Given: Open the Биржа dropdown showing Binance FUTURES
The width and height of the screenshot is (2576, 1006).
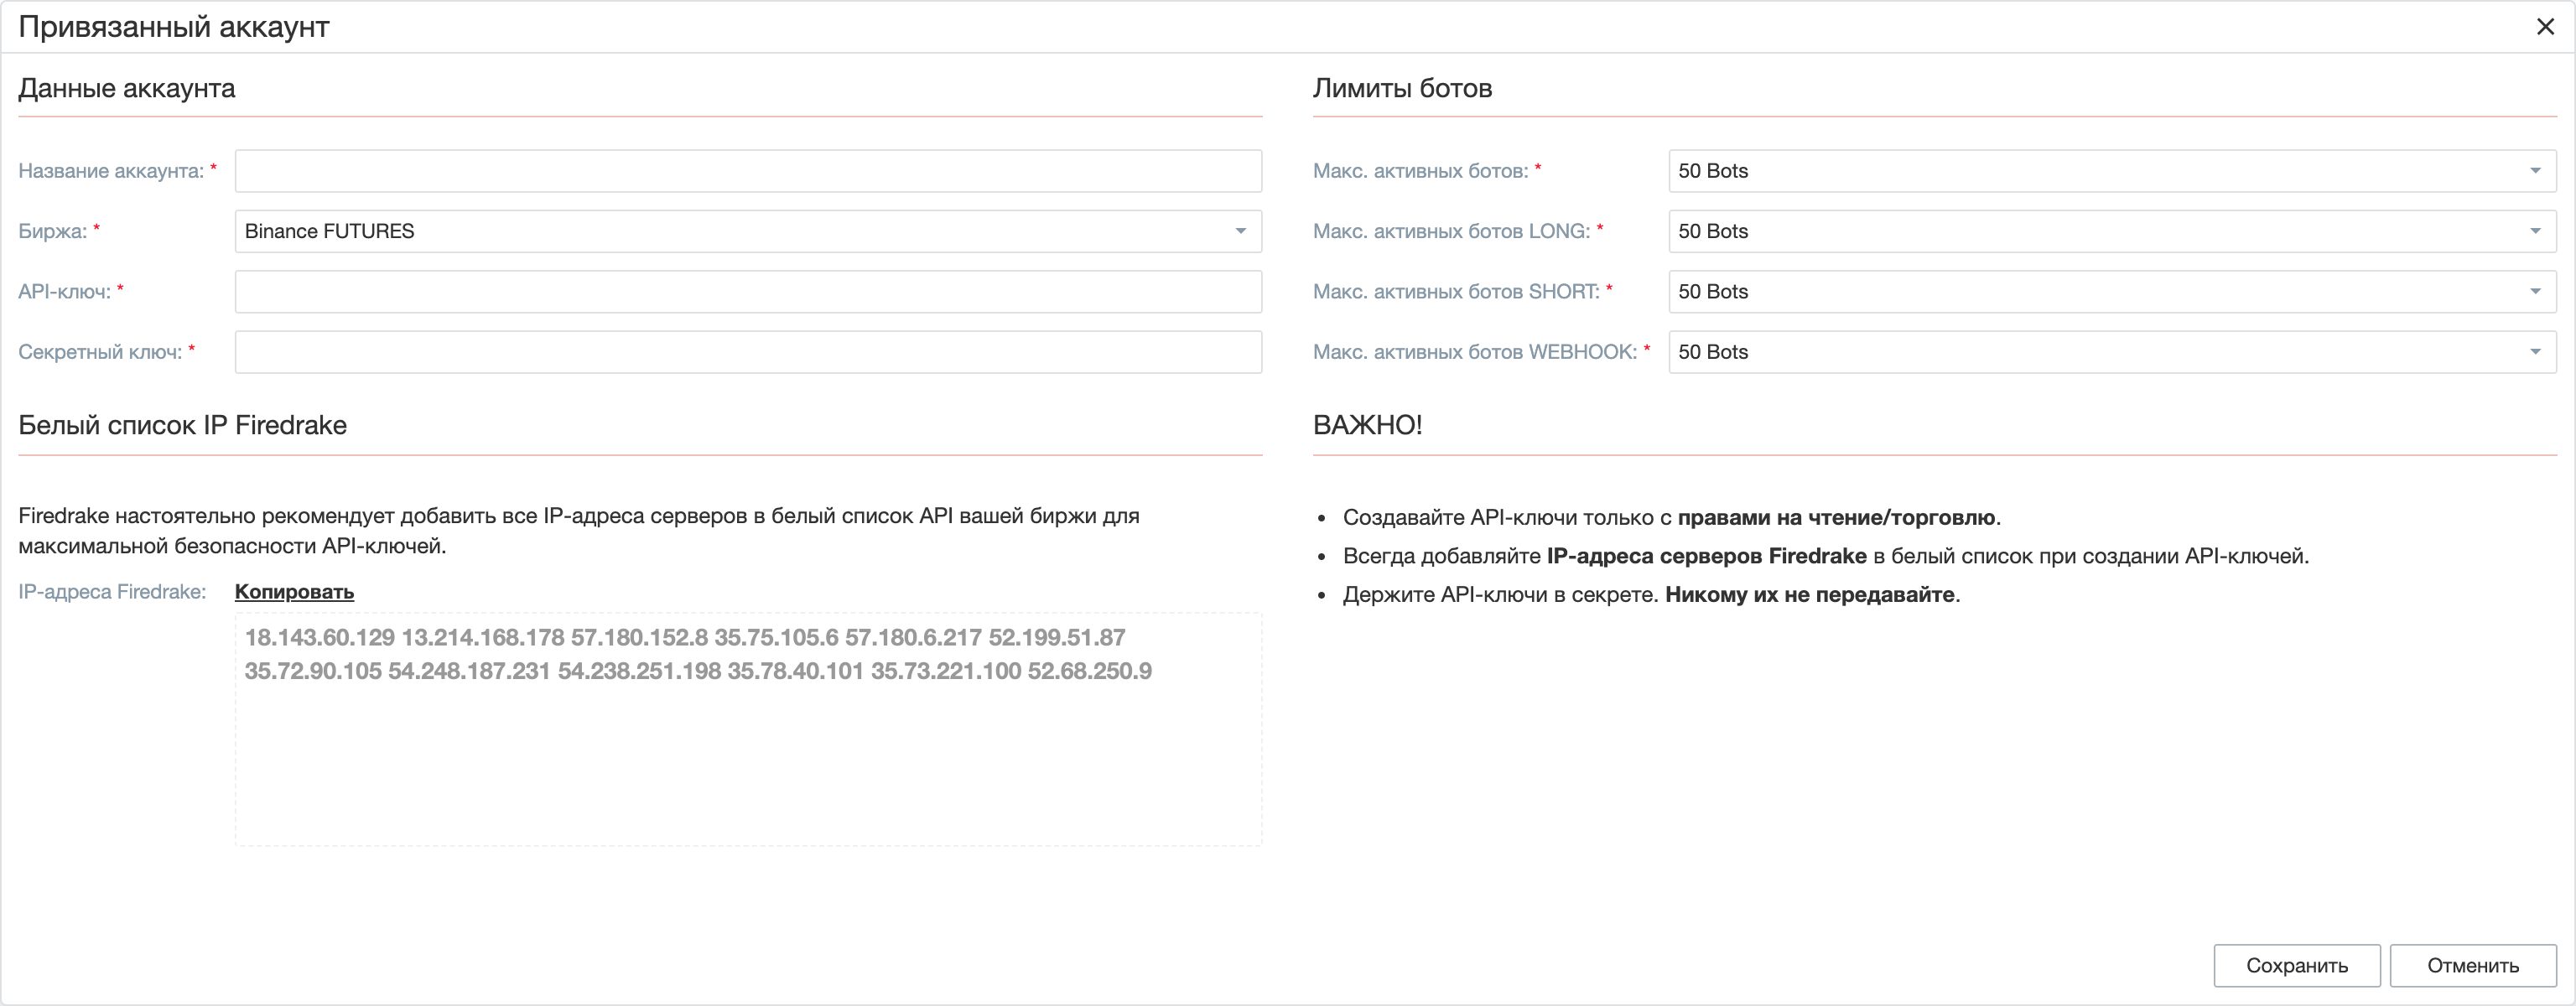Looking at the screenshot, I should click(x=748, y=231).
